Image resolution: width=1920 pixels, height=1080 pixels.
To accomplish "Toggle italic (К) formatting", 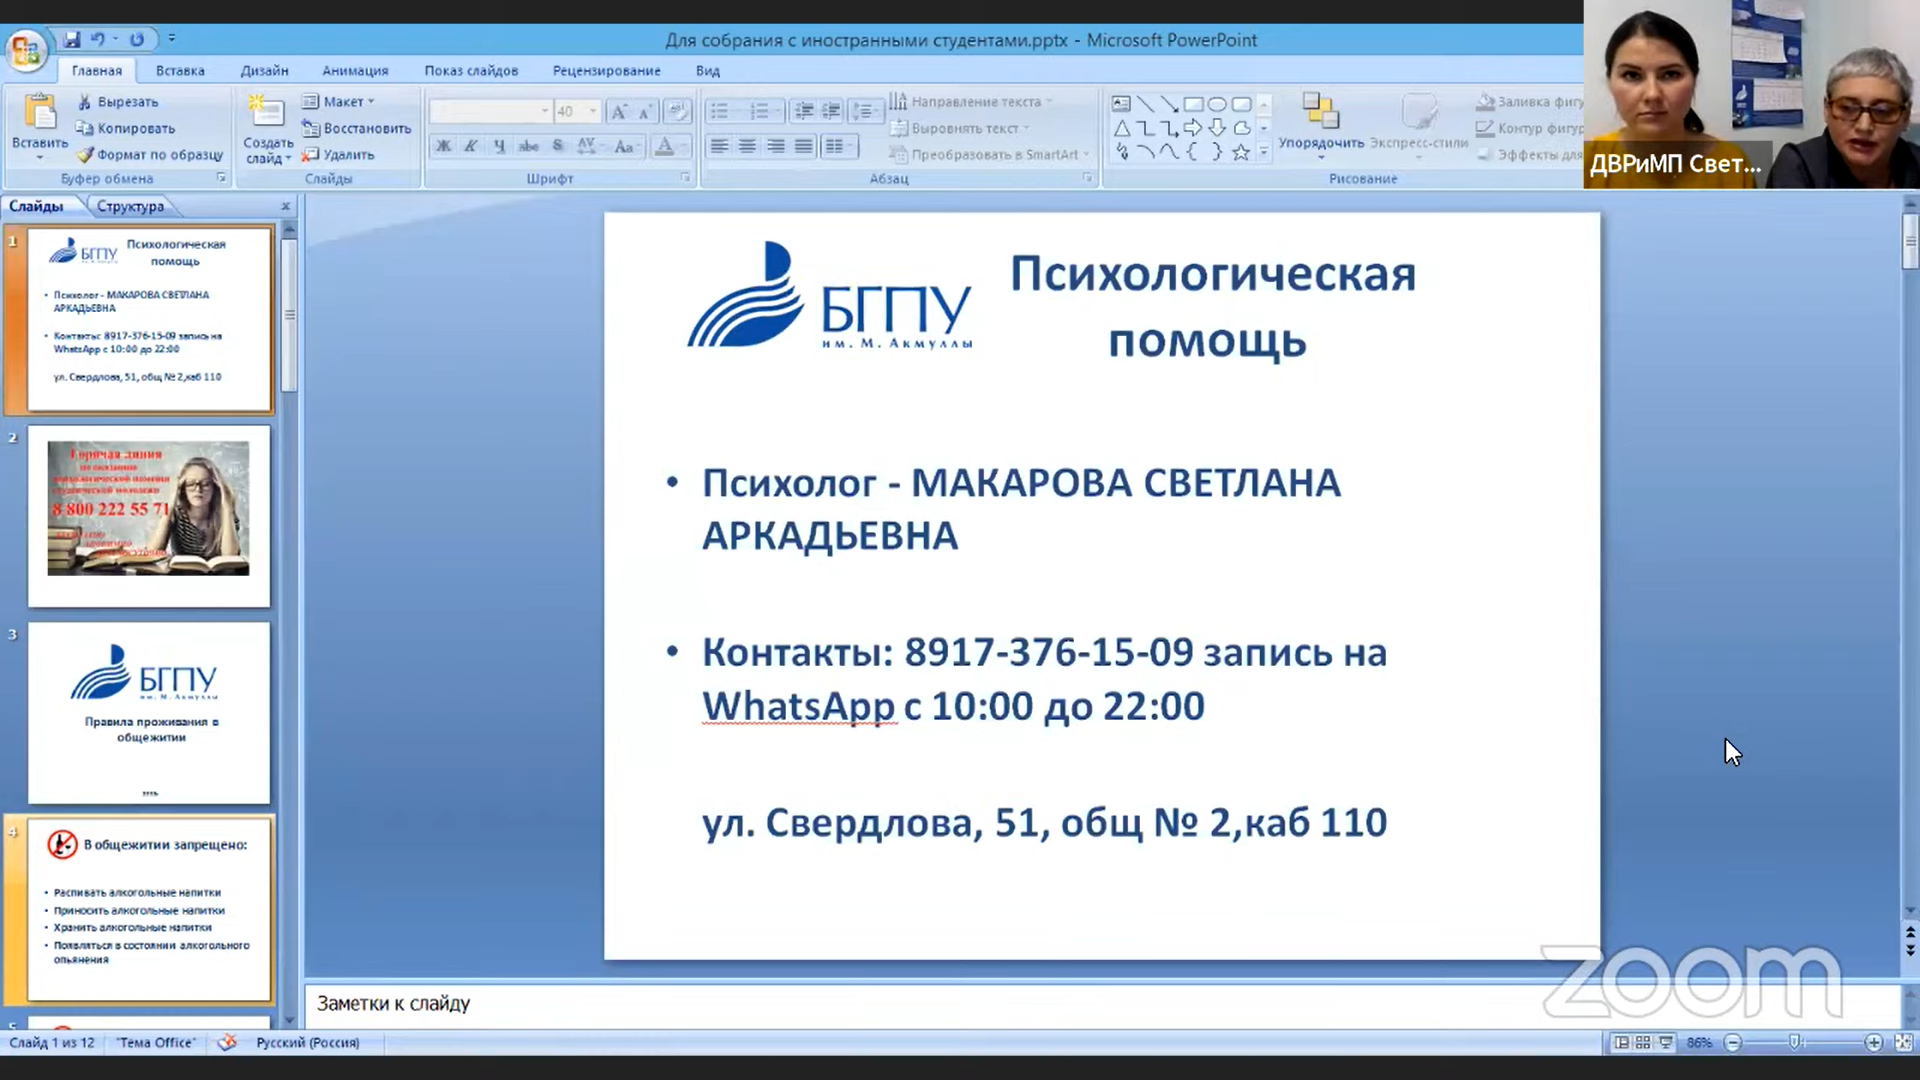I will [x=471, y=146].
